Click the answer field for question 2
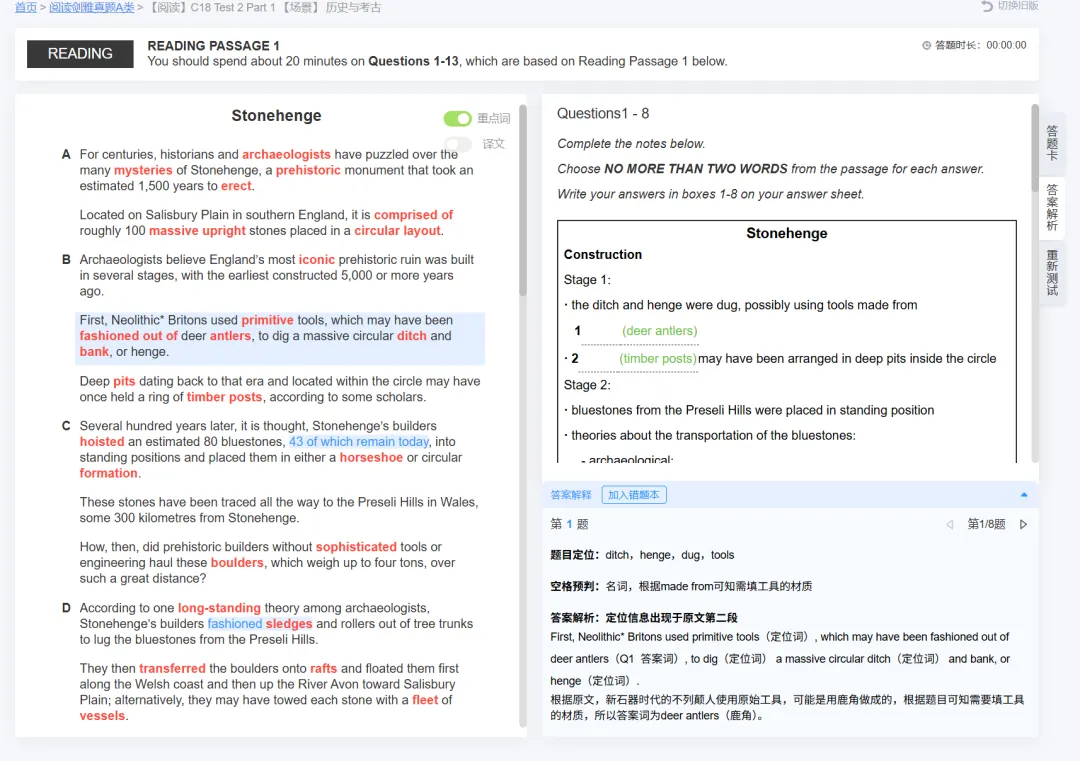This screenshot has height=761, width=1080. point(640,359)
